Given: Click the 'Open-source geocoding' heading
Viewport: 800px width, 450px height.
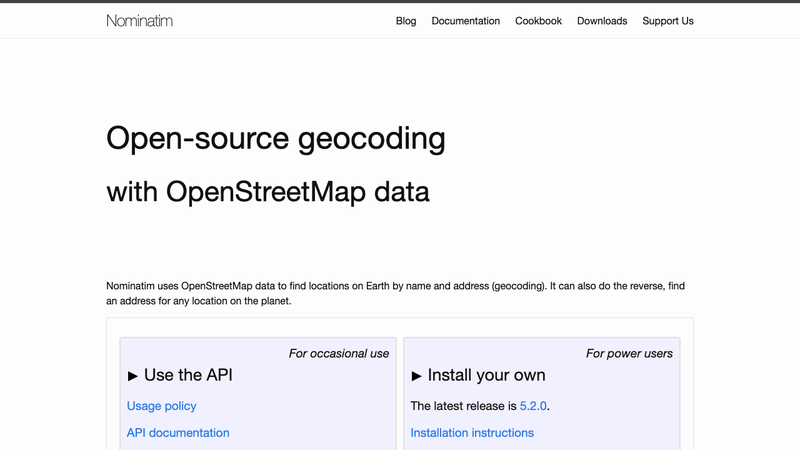Looking at the screenshot, I should click(276, 138).
